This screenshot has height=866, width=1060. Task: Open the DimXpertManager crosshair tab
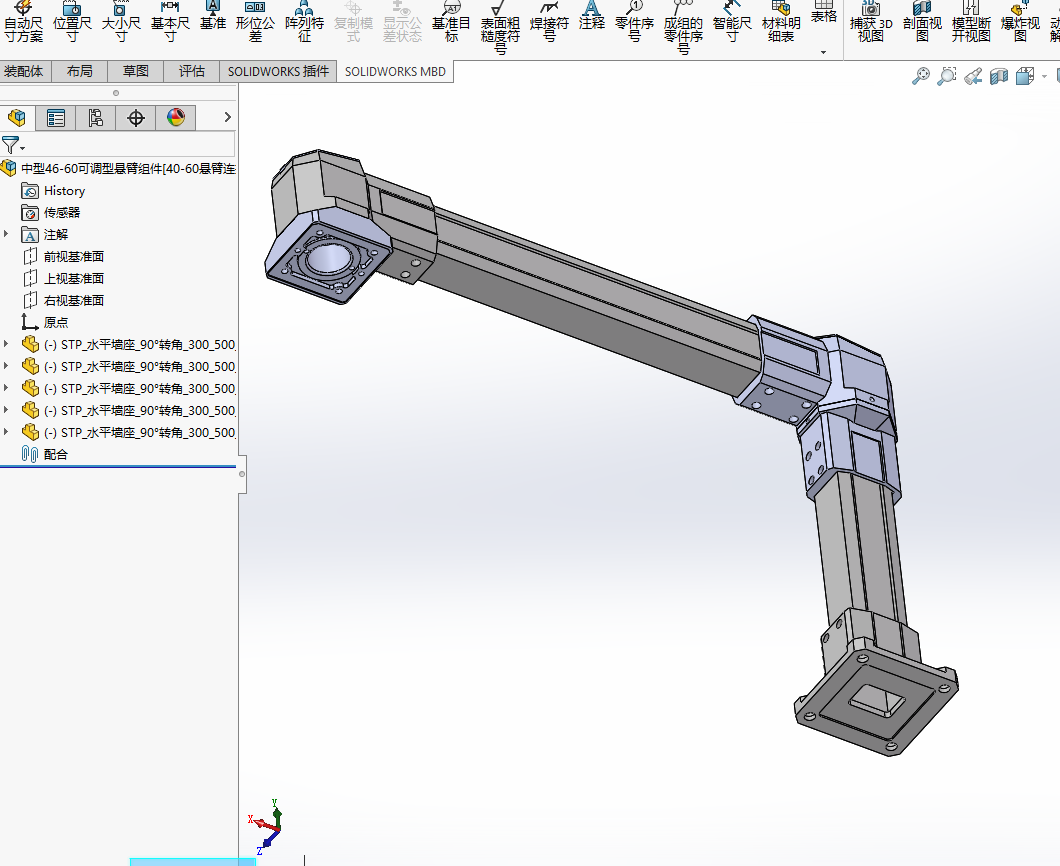136,118
